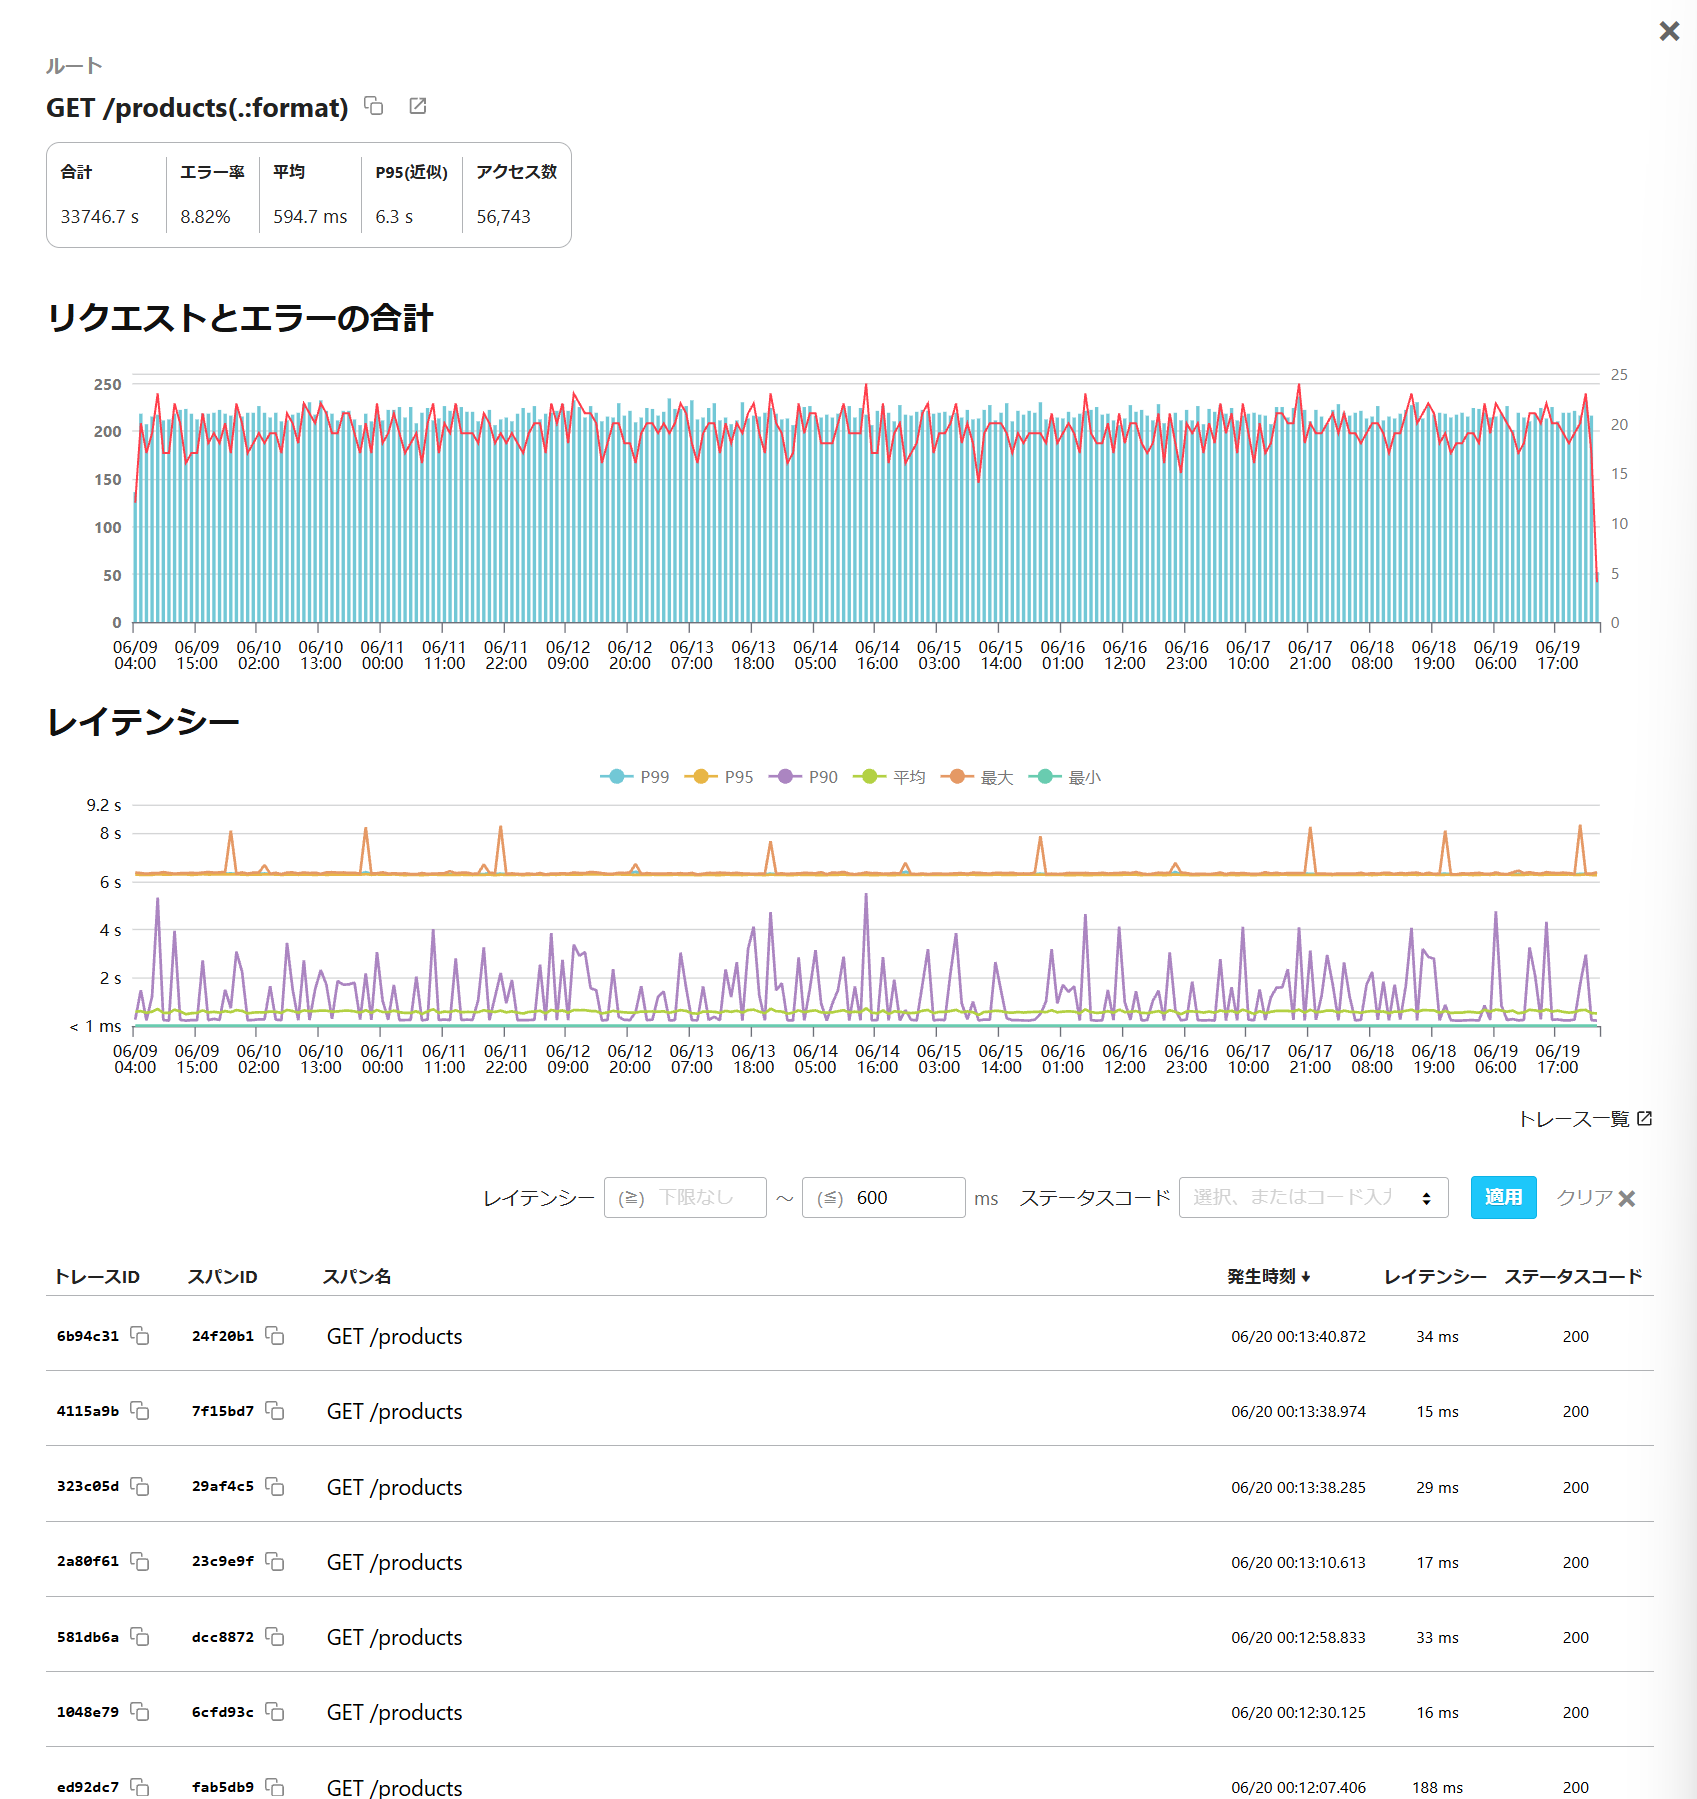Image resolution: width=1697 pixels, height=1799 pixels.
Task: Select the ステータスコード column header
Action: (1574, 1276)
